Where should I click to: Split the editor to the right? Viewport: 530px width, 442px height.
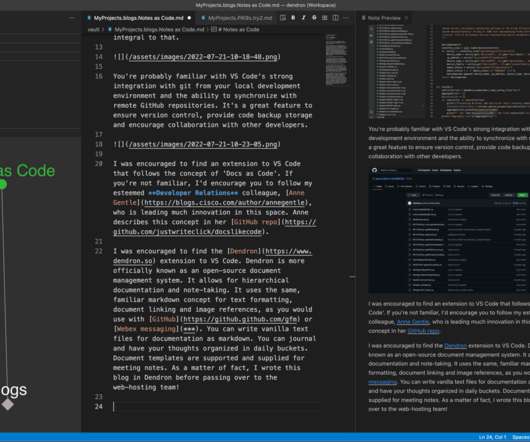click(x=335, y=18)
